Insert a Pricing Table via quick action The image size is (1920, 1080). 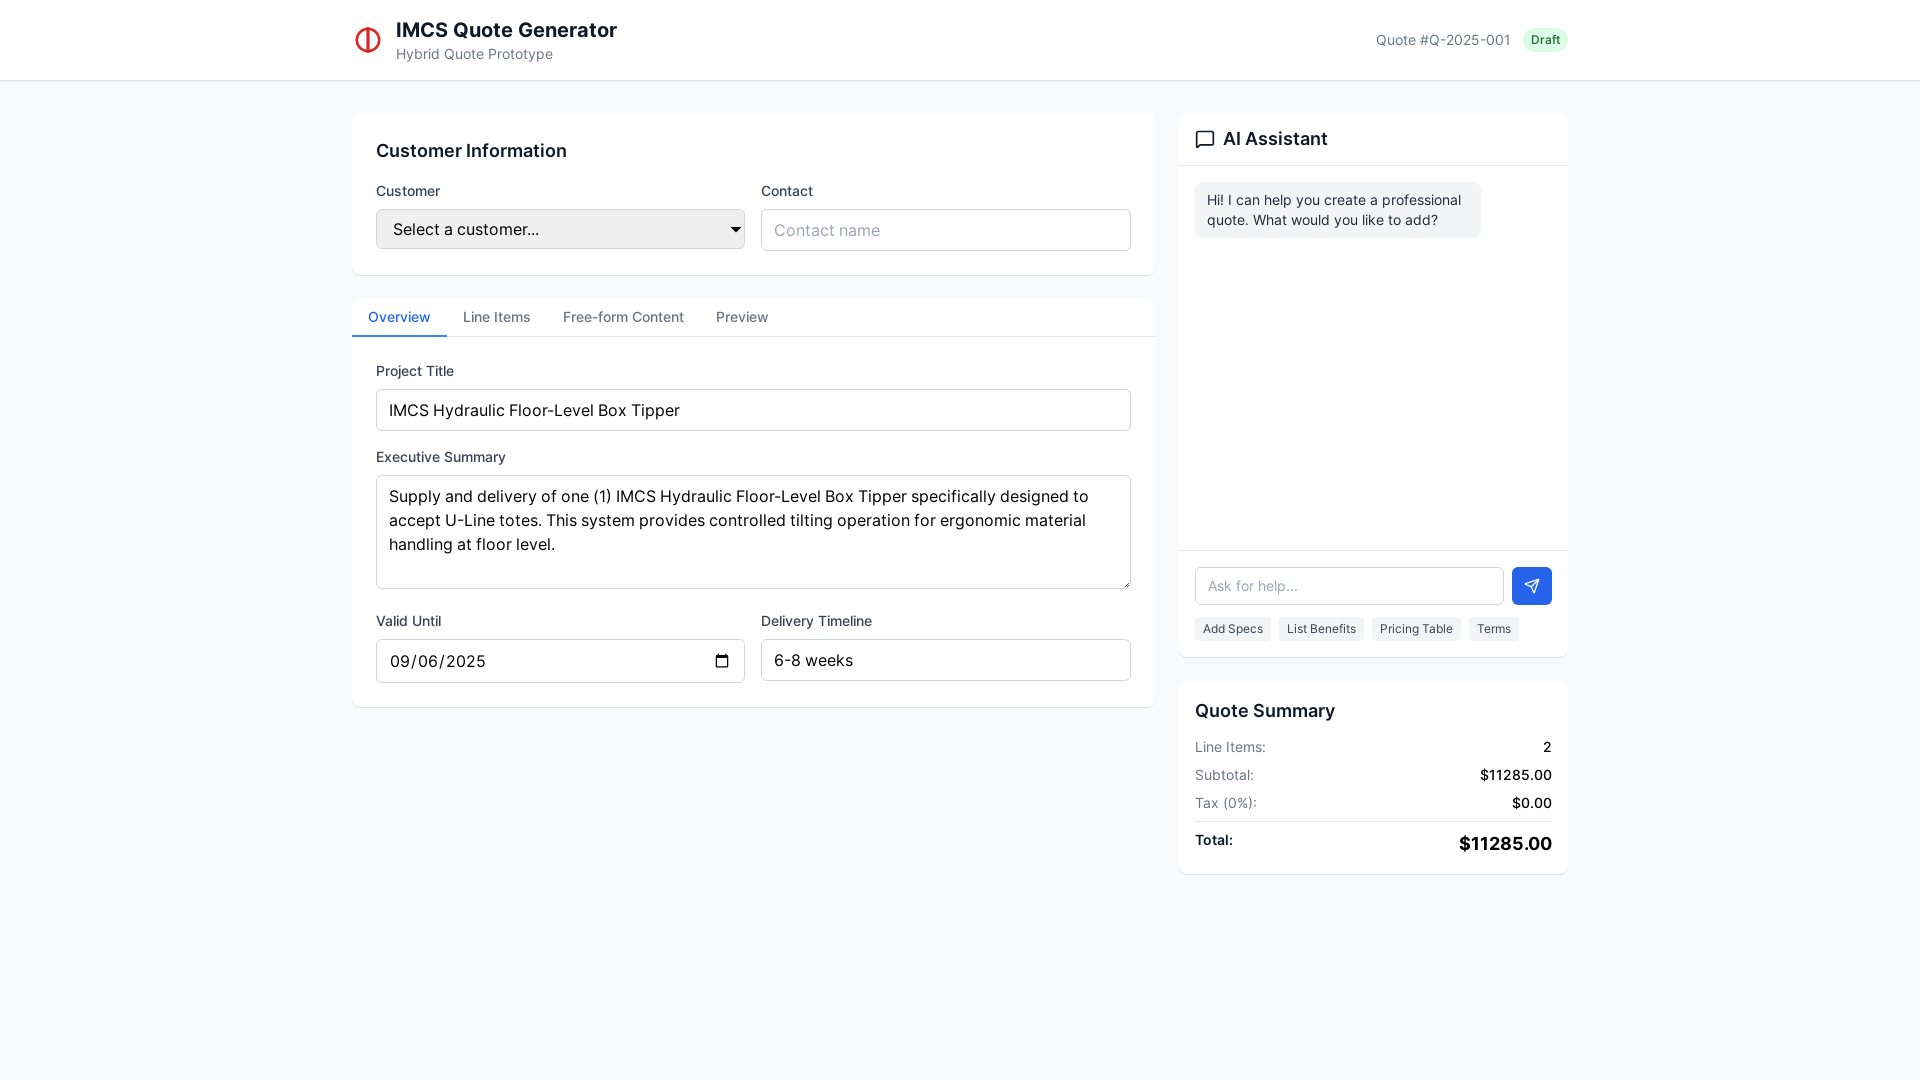coord(1416,629)
